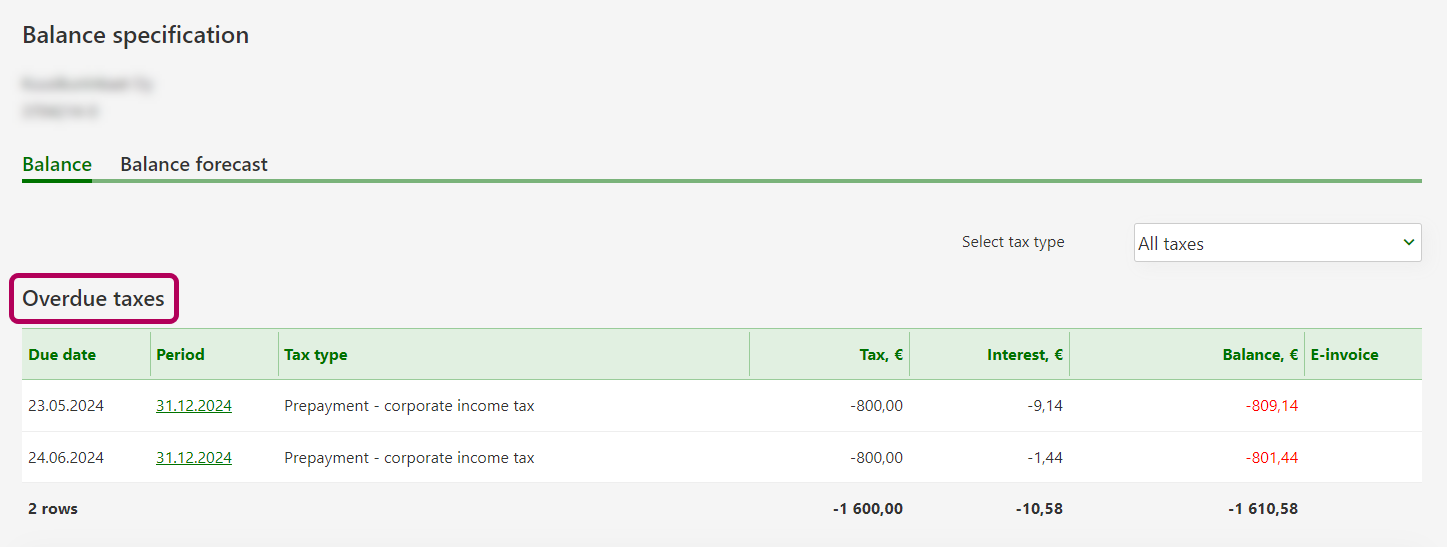Click the Balance, € column header
Image resolution: width=1447 pixels, height=547 pixels.
1260,354
